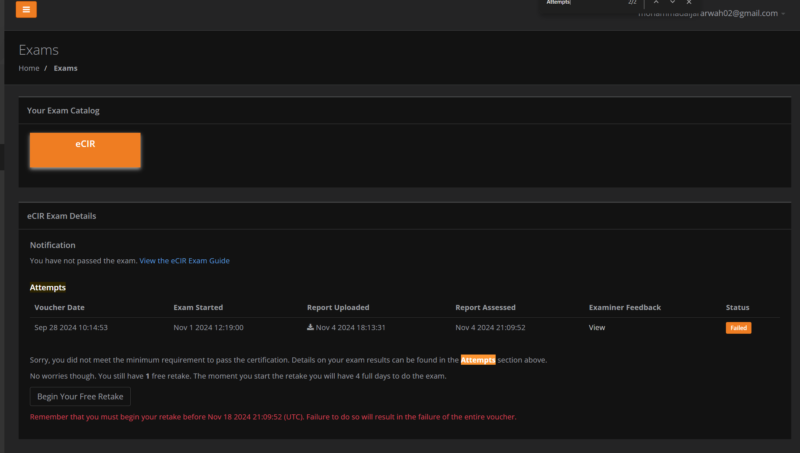This screenshot has width=800, height=453.
Task: View the examiner feedback
Action: click(597, 327)
